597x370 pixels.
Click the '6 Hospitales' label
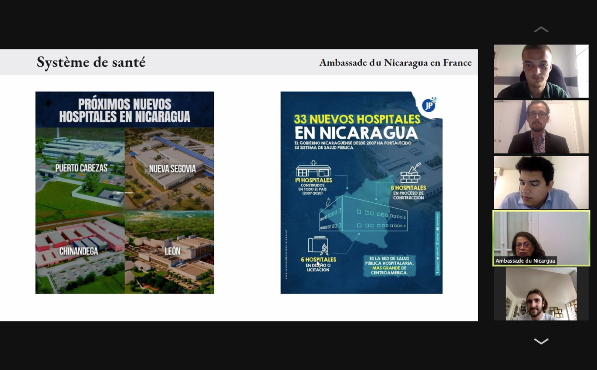coord(318,260)
